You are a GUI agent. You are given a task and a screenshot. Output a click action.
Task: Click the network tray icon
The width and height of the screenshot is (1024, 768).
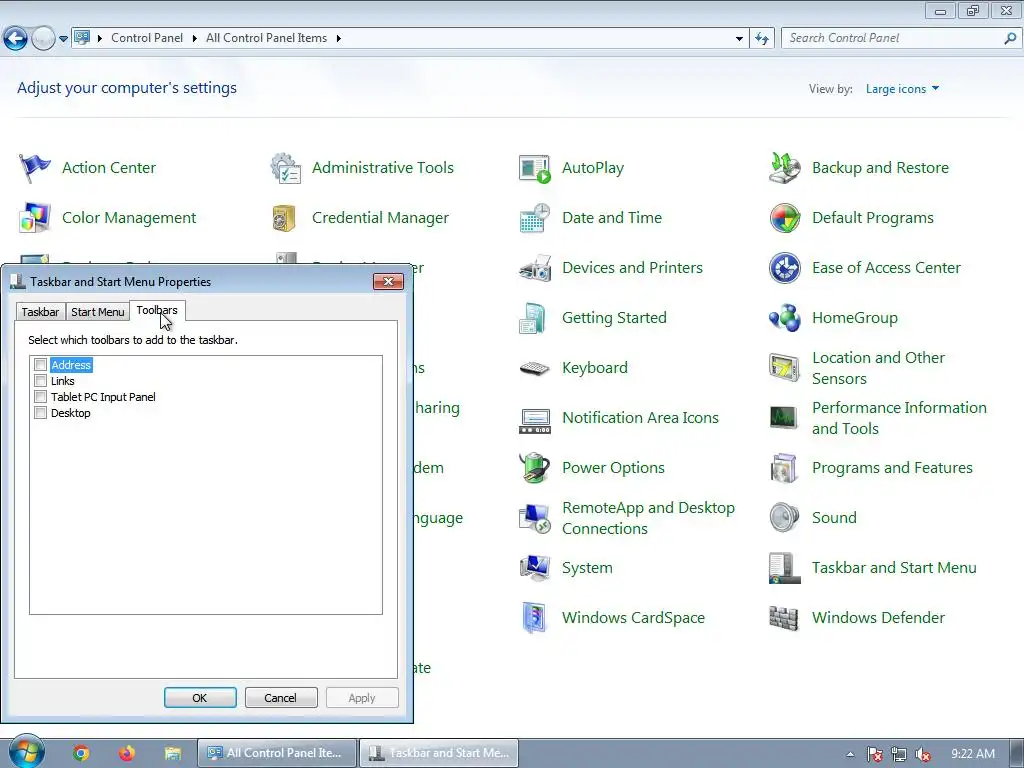coord(899,754)
